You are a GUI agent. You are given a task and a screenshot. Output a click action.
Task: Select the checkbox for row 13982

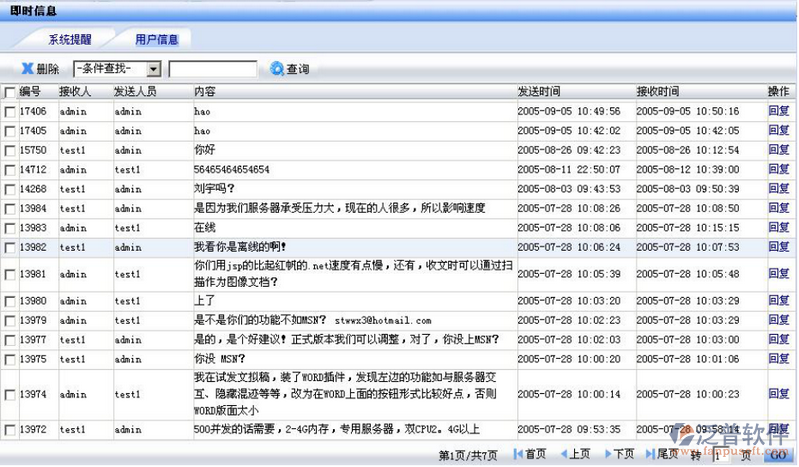10,247
